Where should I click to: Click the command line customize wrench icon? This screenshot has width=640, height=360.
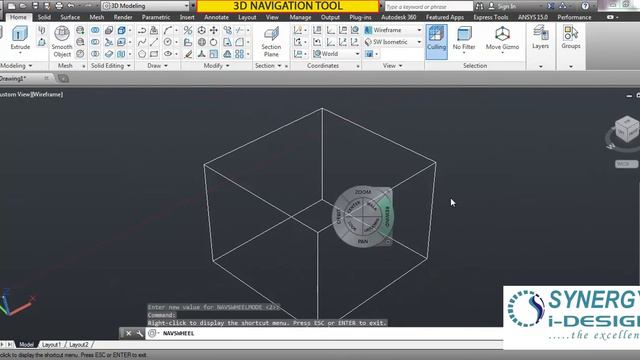click(x=139, y=333)
